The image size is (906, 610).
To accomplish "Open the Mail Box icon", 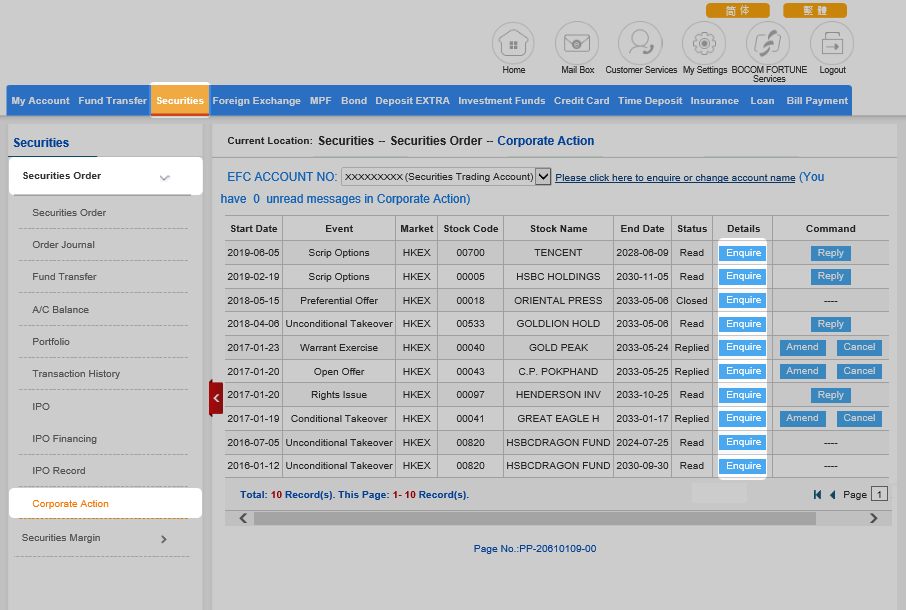I will 577,44.
